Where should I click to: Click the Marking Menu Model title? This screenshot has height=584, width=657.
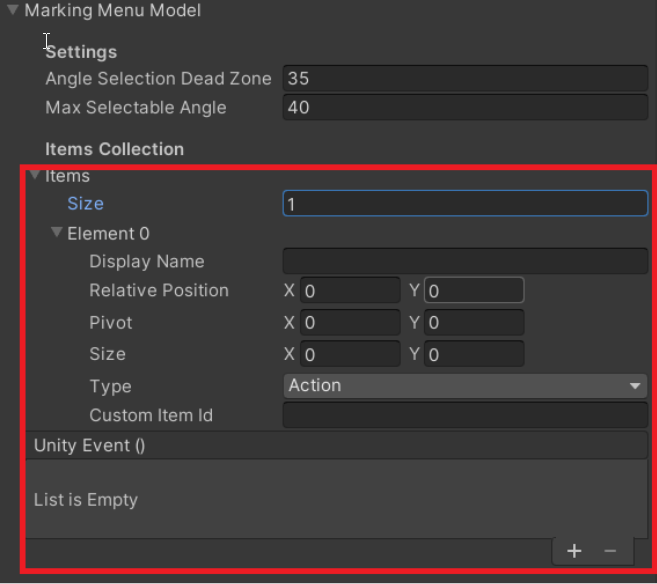(x=112, y=10)
